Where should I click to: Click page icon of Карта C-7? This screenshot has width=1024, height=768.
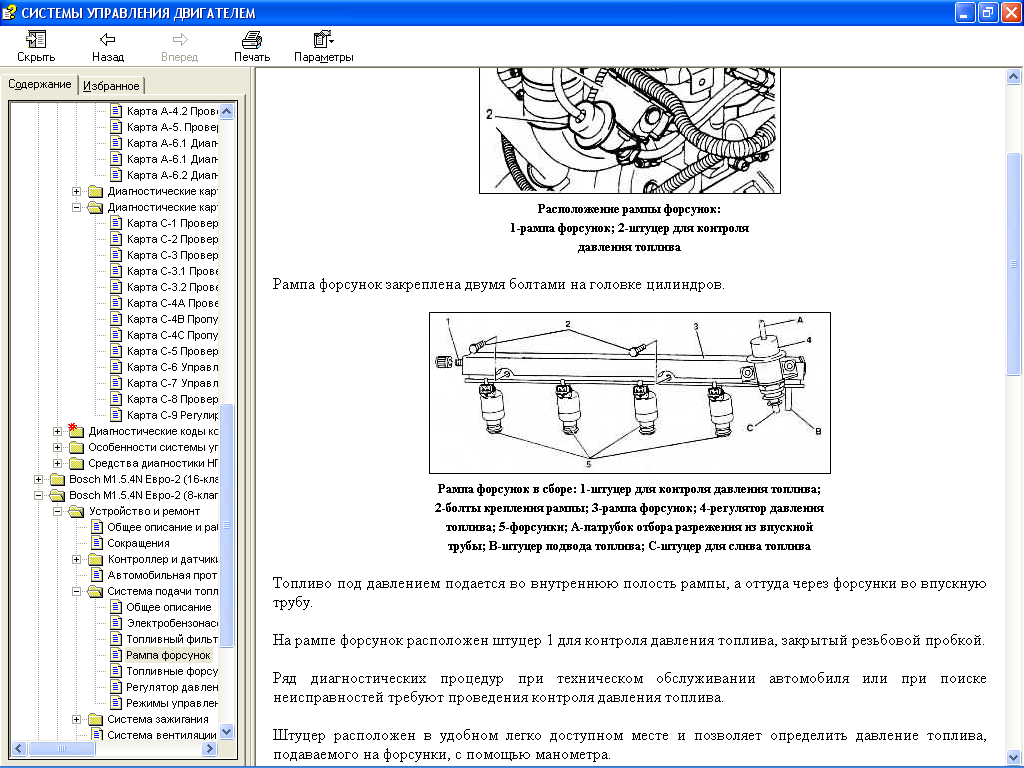(x=116, y=383)
